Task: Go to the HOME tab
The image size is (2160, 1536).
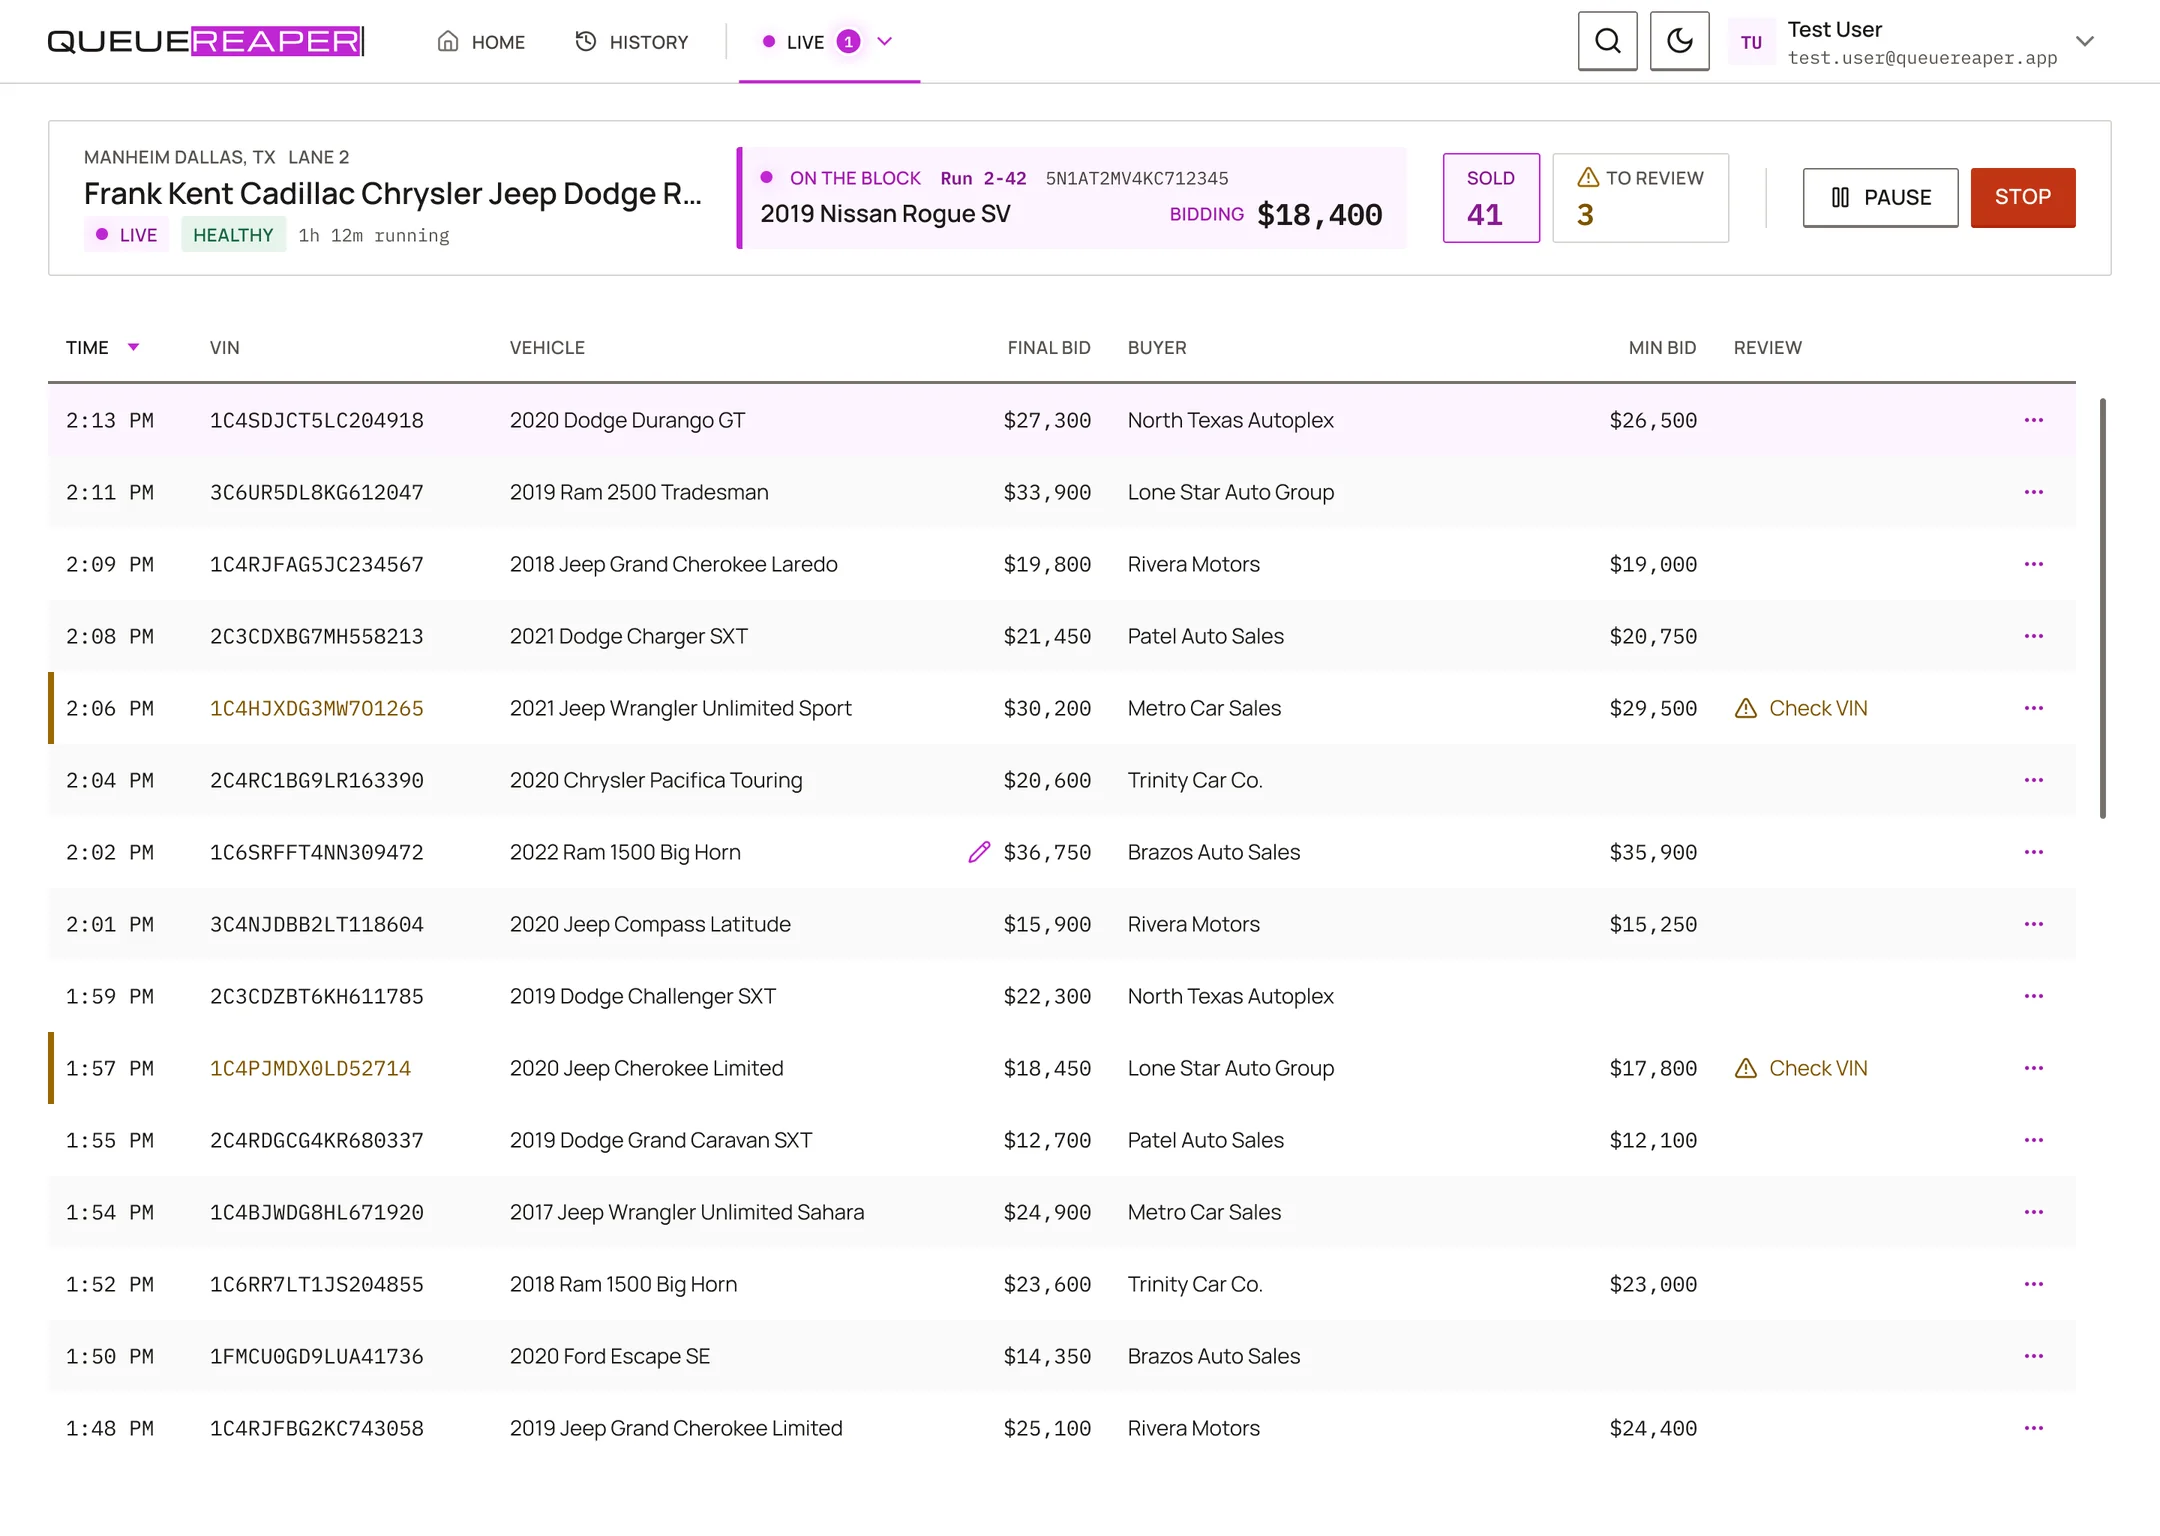Action: click(481, 42)
